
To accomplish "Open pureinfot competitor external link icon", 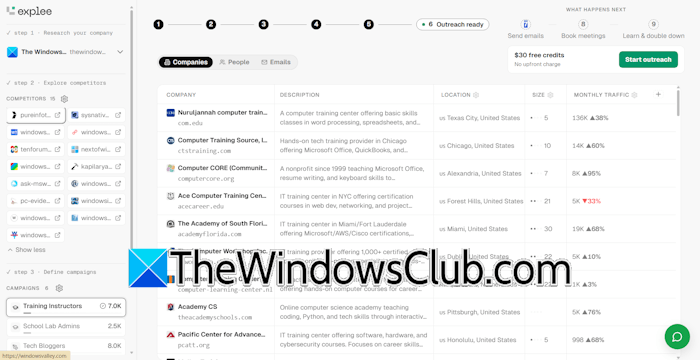I will pyautogui.click(x=58, y=115).
